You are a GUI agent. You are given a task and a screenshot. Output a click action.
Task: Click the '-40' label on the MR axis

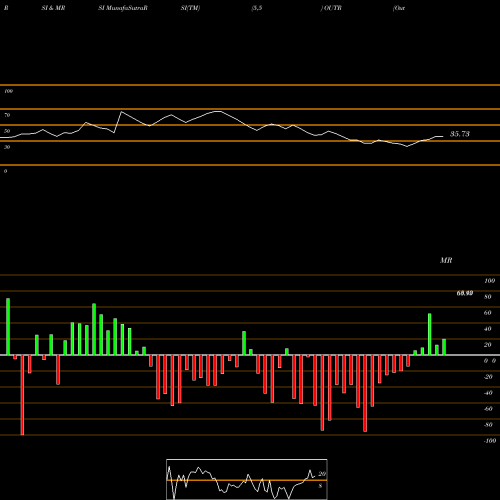click(x=488, y=393)
